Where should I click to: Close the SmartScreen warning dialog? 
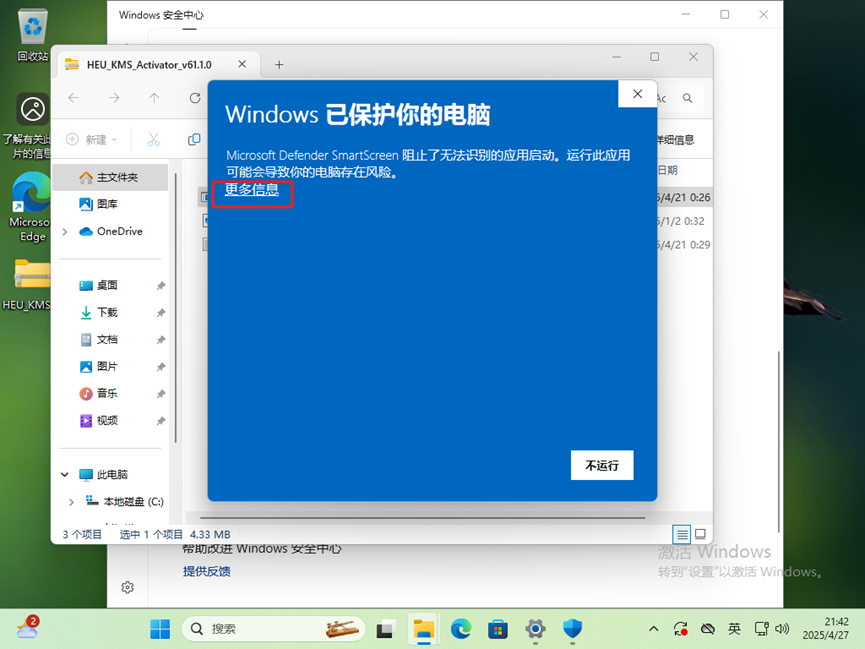(637, 95)
